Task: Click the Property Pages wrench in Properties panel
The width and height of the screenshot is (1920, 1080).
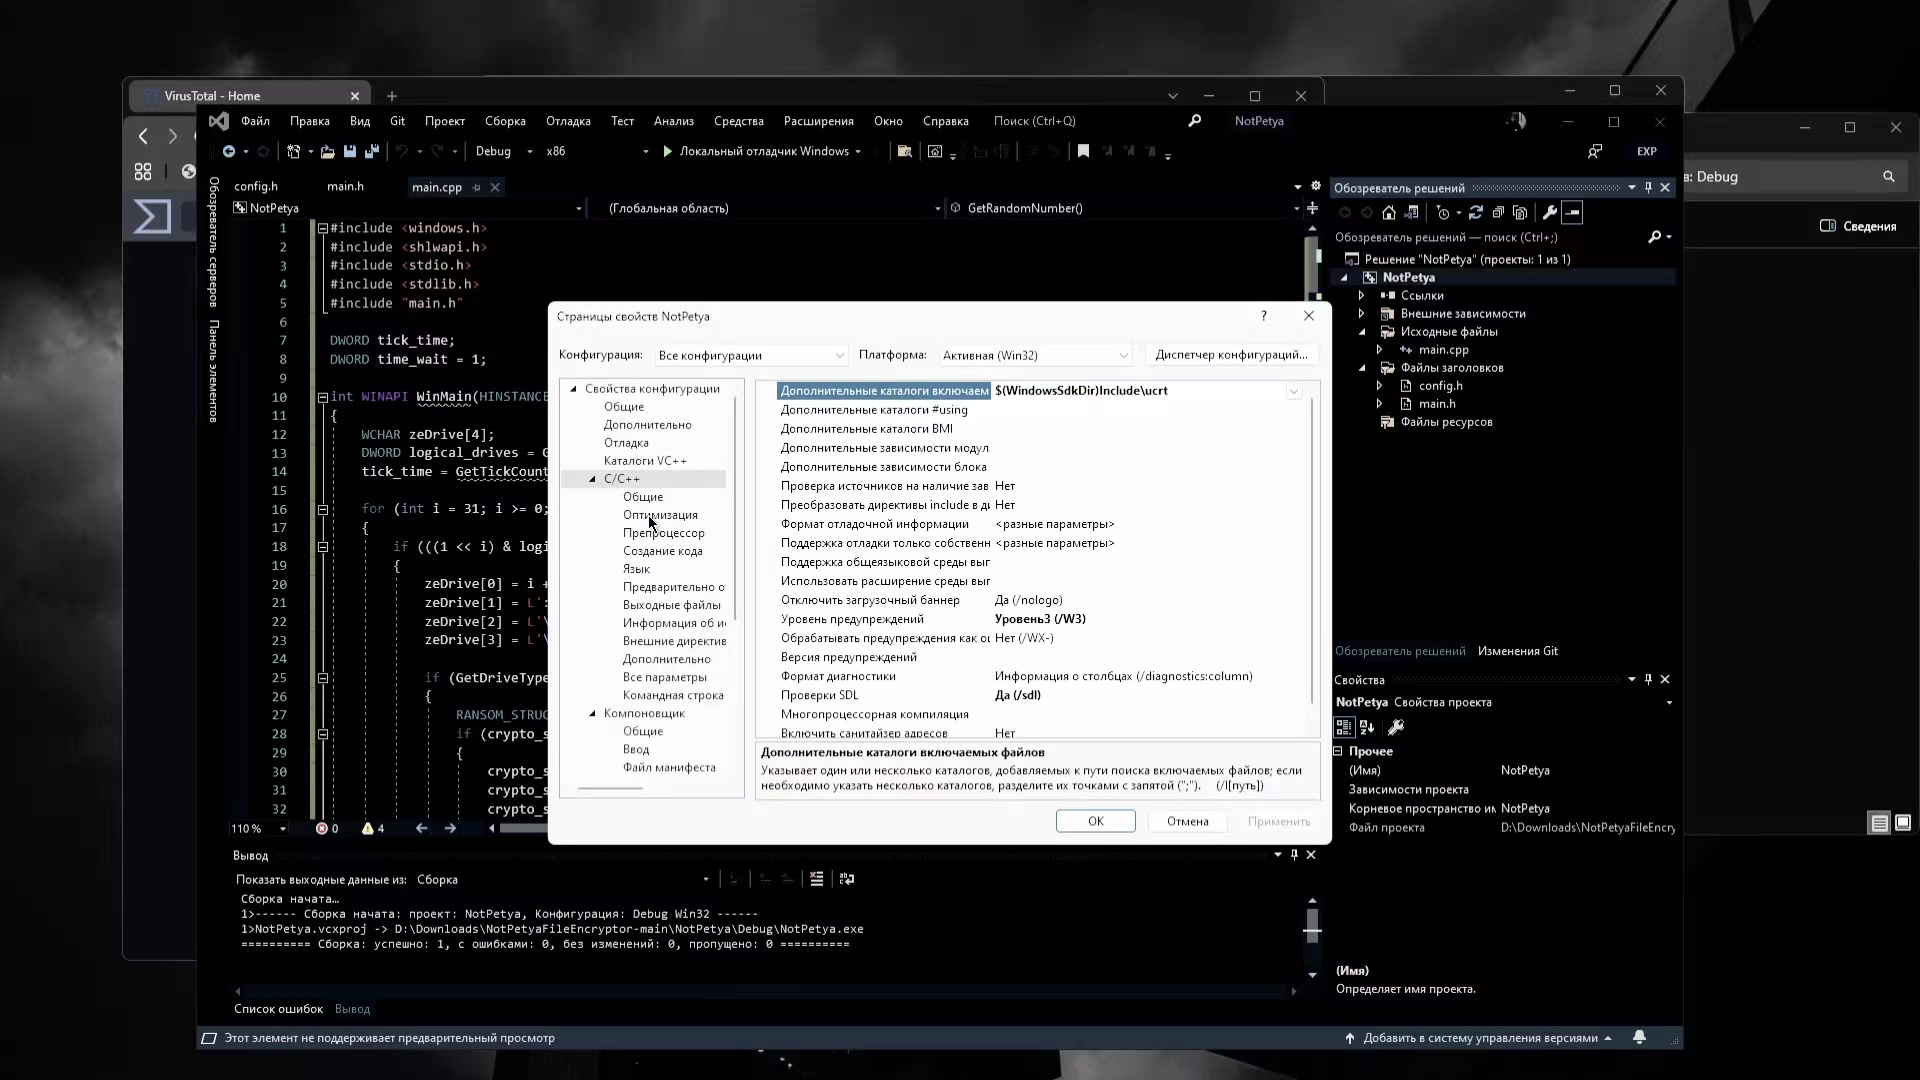Action: (1396, 728)
